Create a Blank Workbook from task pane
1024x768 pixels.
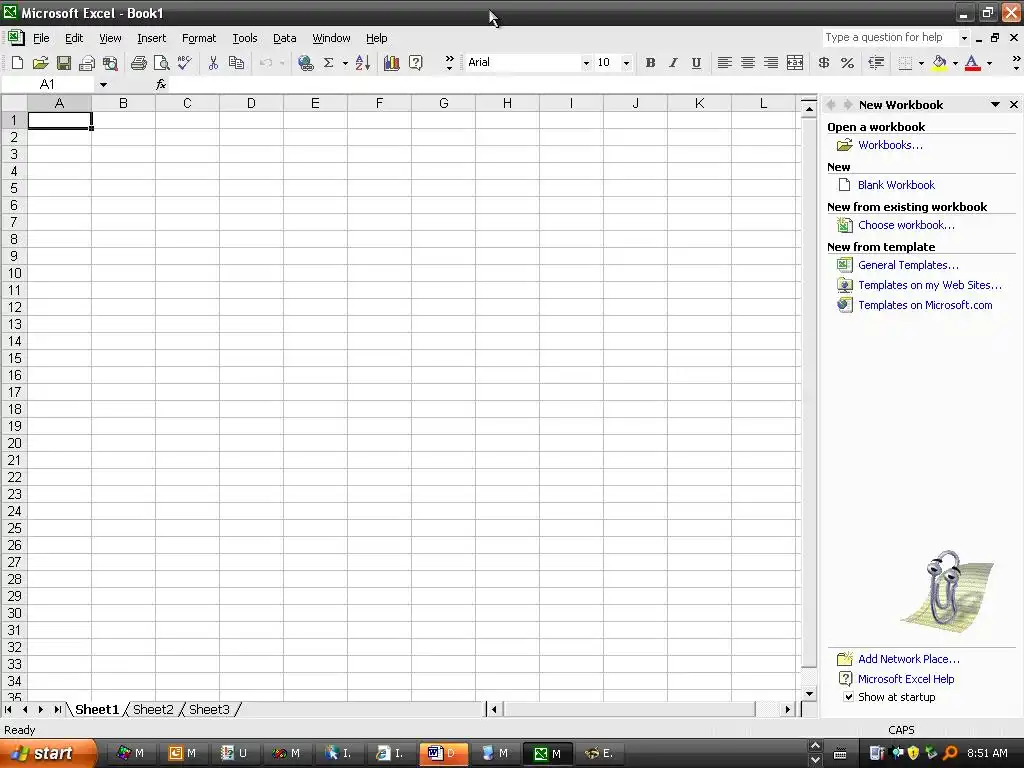tap(896, 185)
